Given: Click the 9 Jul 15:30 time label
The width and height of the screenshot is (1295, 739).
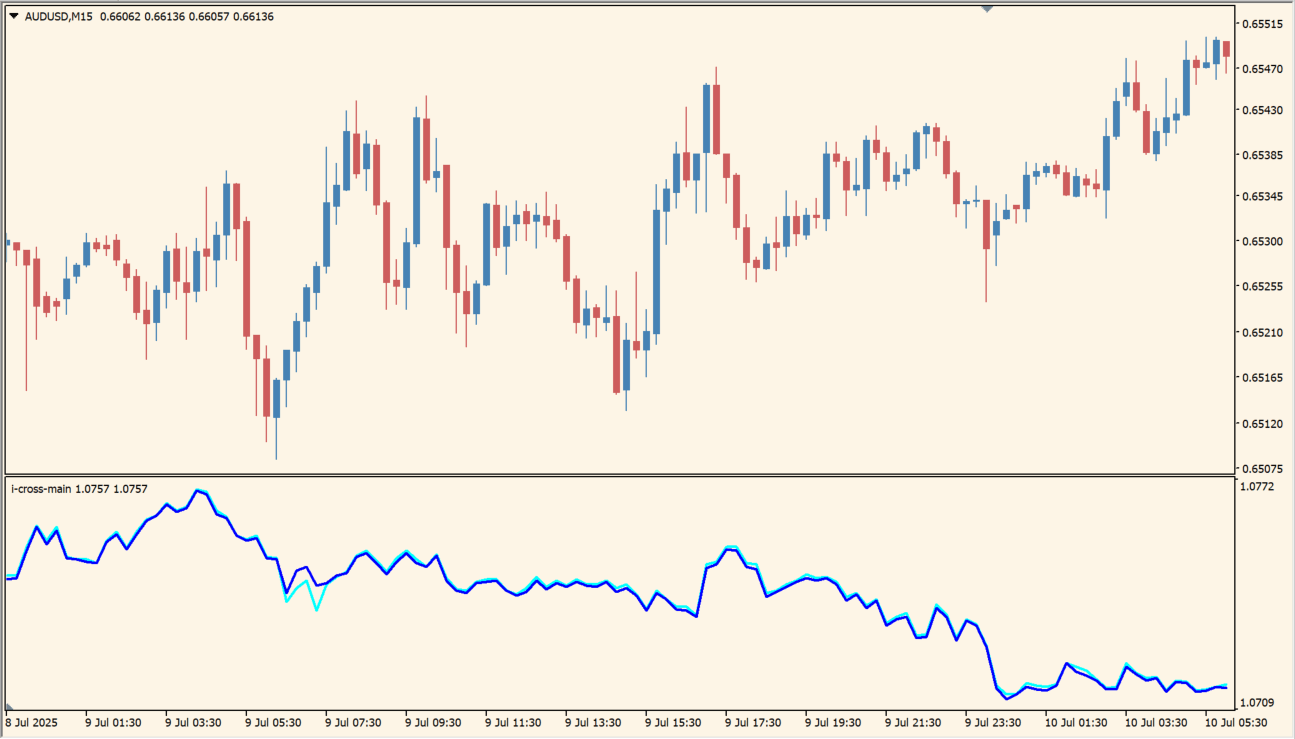Looking at the screenshot, I should (673, 722).
